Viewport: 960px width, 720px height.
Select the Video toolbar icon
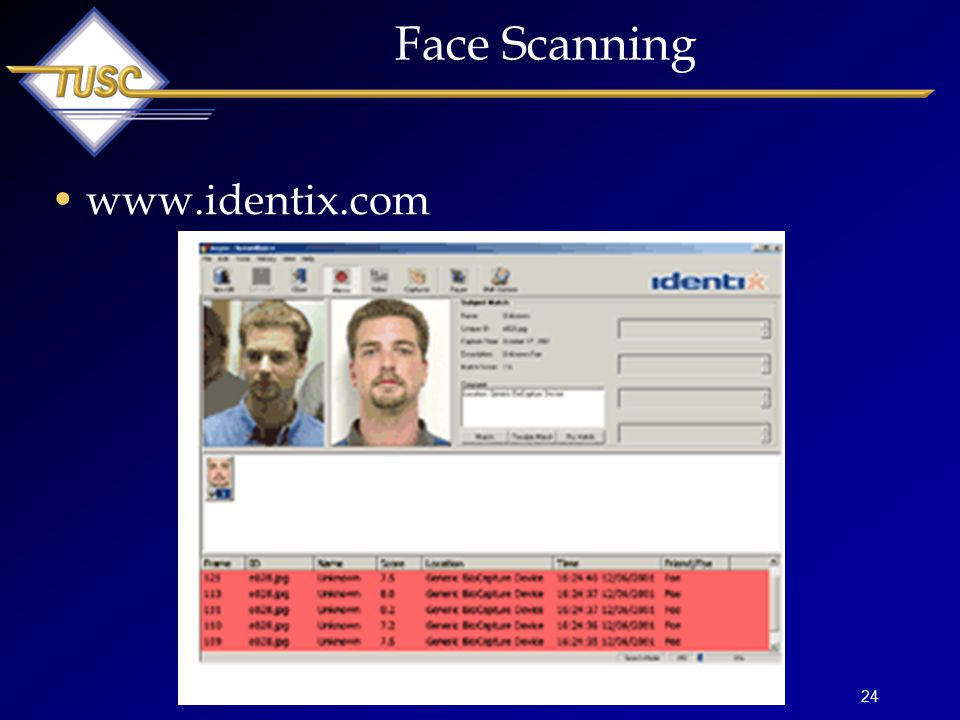[380, 280]
